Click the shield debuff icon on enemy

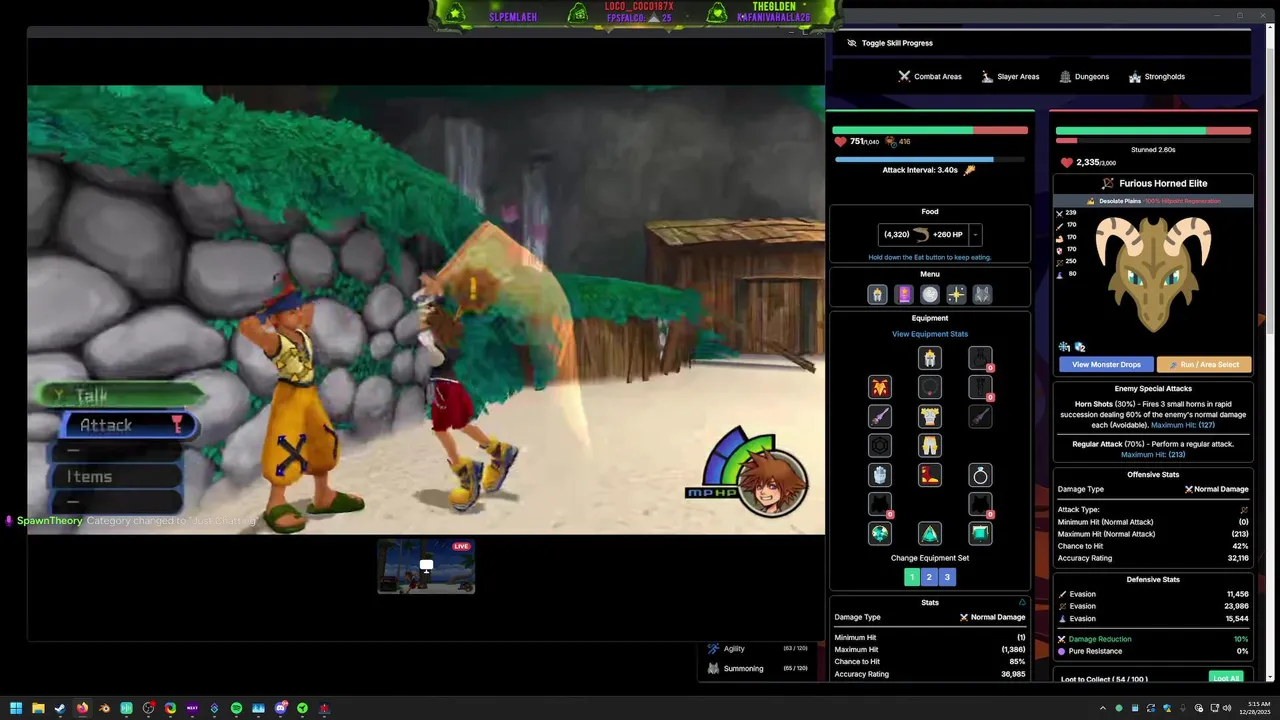point(1080,347)
